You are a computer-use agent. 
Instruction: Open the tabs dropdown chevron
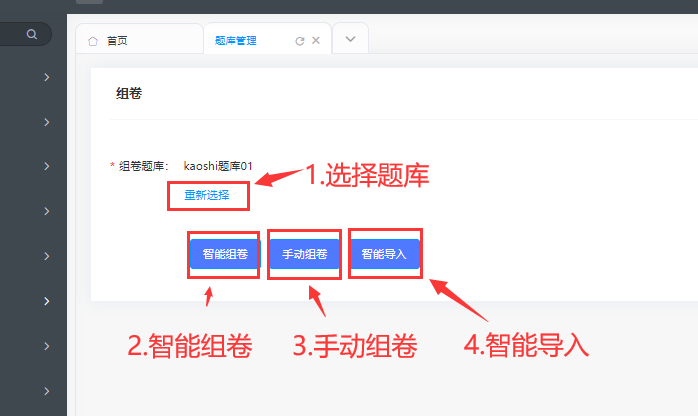pos(350,39)
